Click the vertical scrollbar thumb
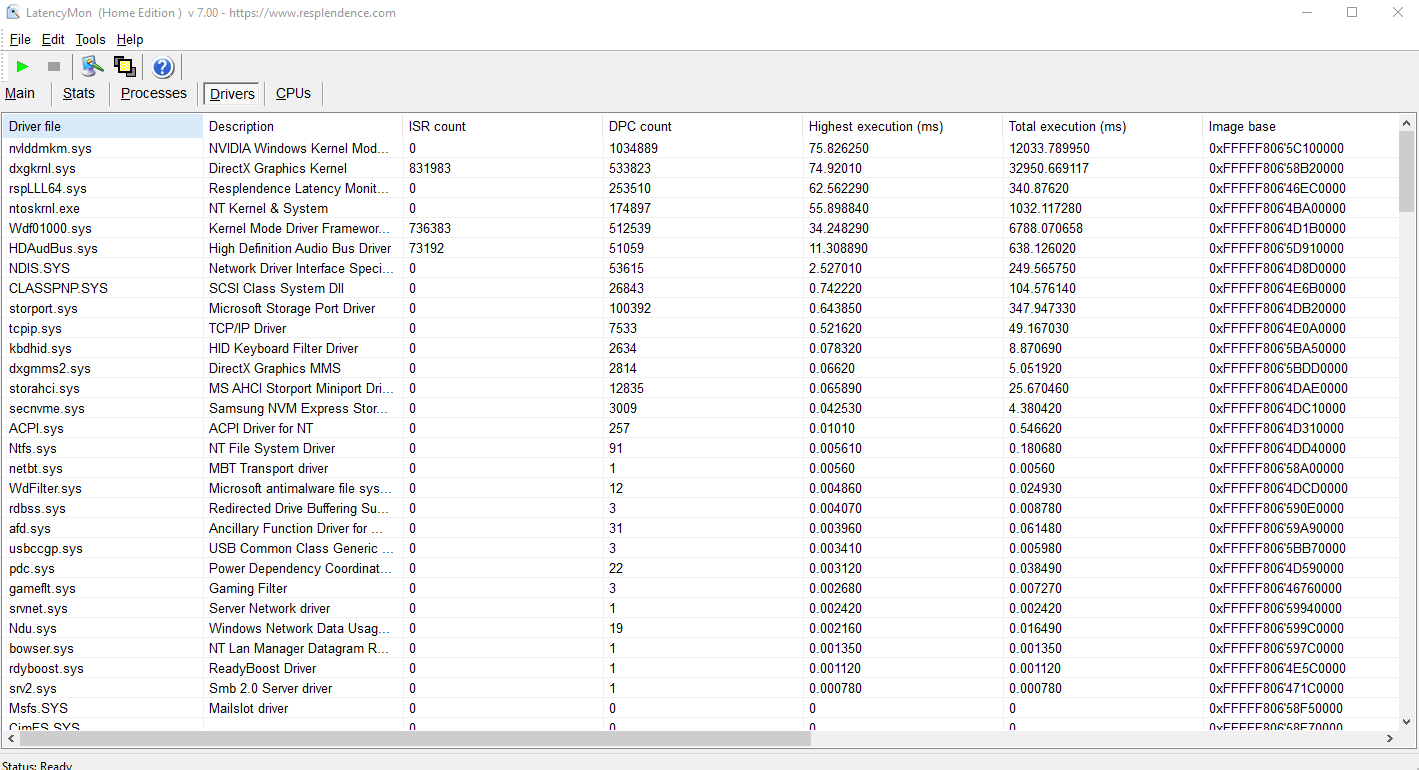 (1406, 171)
